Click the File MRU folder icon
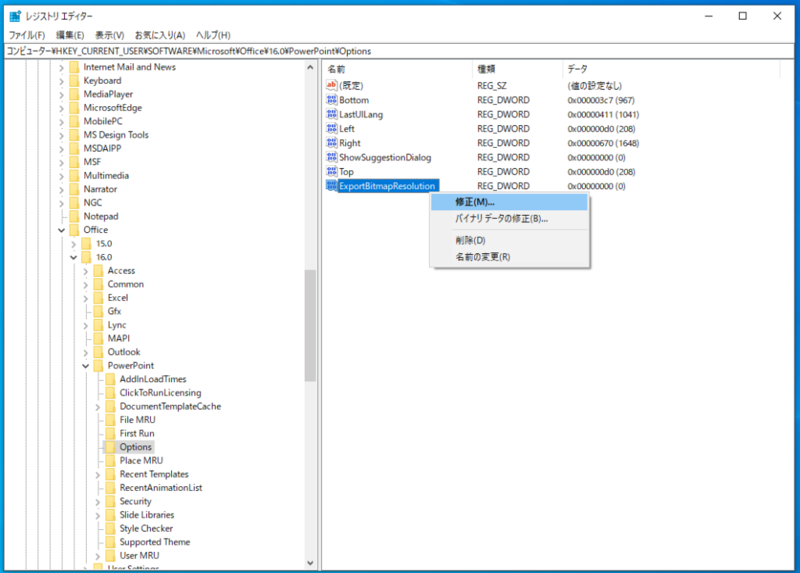Image resolution: width=800 pixels, height=573 pixels. point(110,420)
